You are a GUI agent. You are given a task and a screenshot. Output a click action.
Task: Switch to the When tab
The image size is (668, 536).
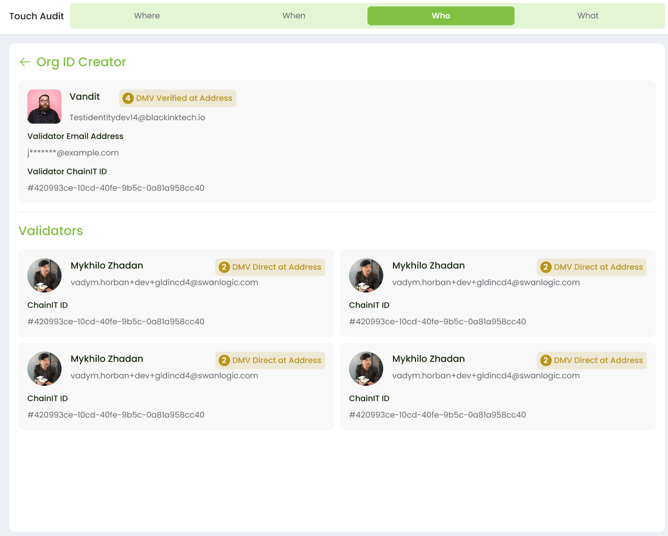tap(294, 16)
